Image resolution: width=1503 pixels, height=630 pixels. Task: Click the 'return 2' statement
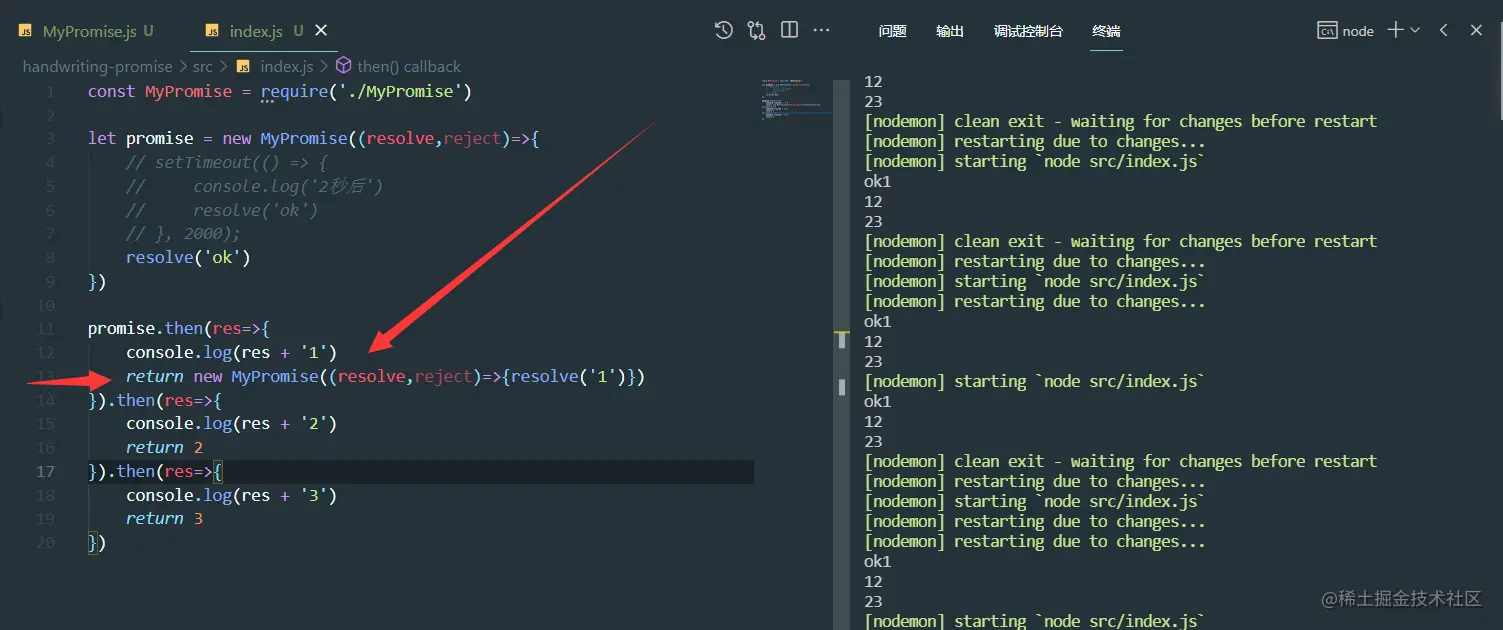[164, 447]
